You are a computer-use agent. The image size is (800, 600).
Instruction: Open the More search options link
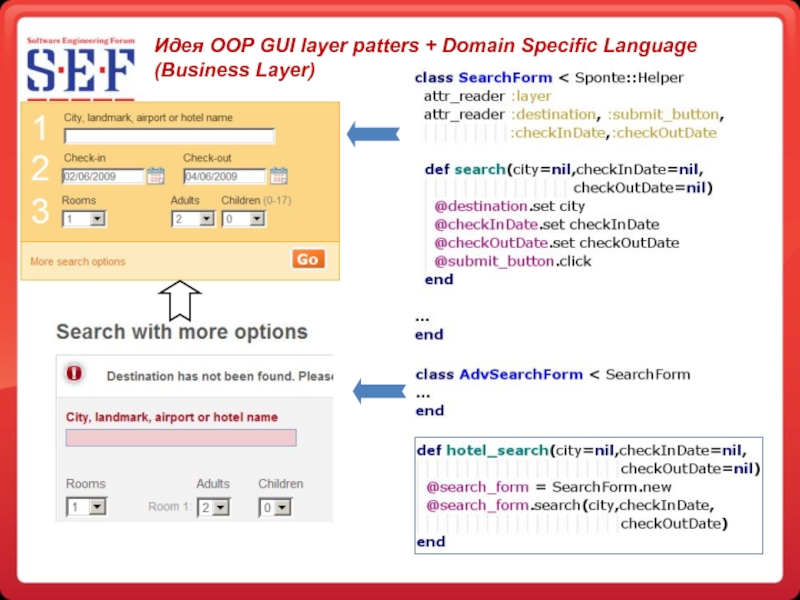(78, 261)
